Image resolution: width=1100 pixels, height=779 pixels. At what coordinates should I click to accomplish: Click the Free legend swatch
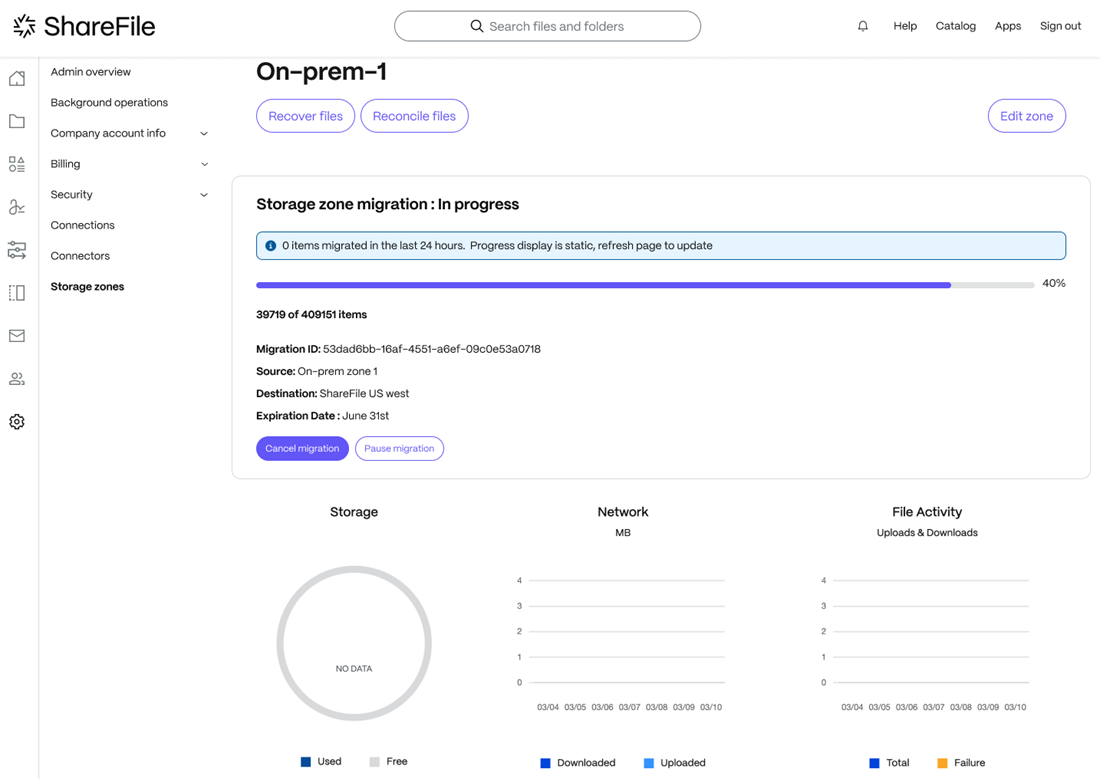click(x=375, y=762)
